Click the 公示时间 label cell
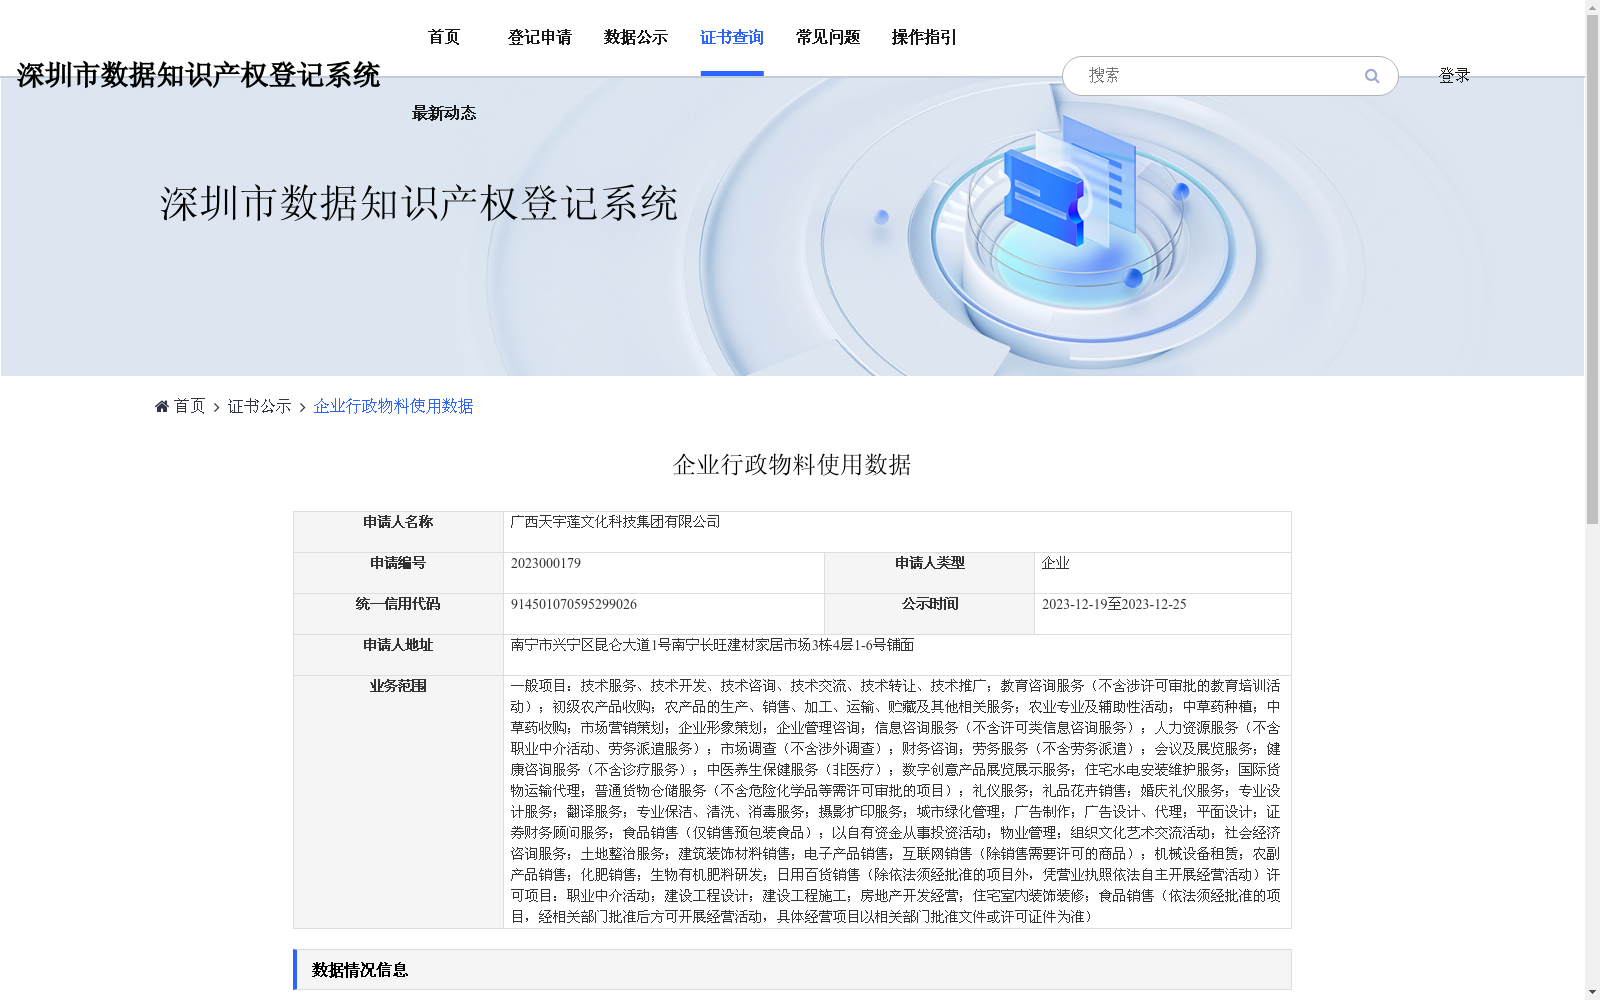The image size is (1600, 1000). 929,614
